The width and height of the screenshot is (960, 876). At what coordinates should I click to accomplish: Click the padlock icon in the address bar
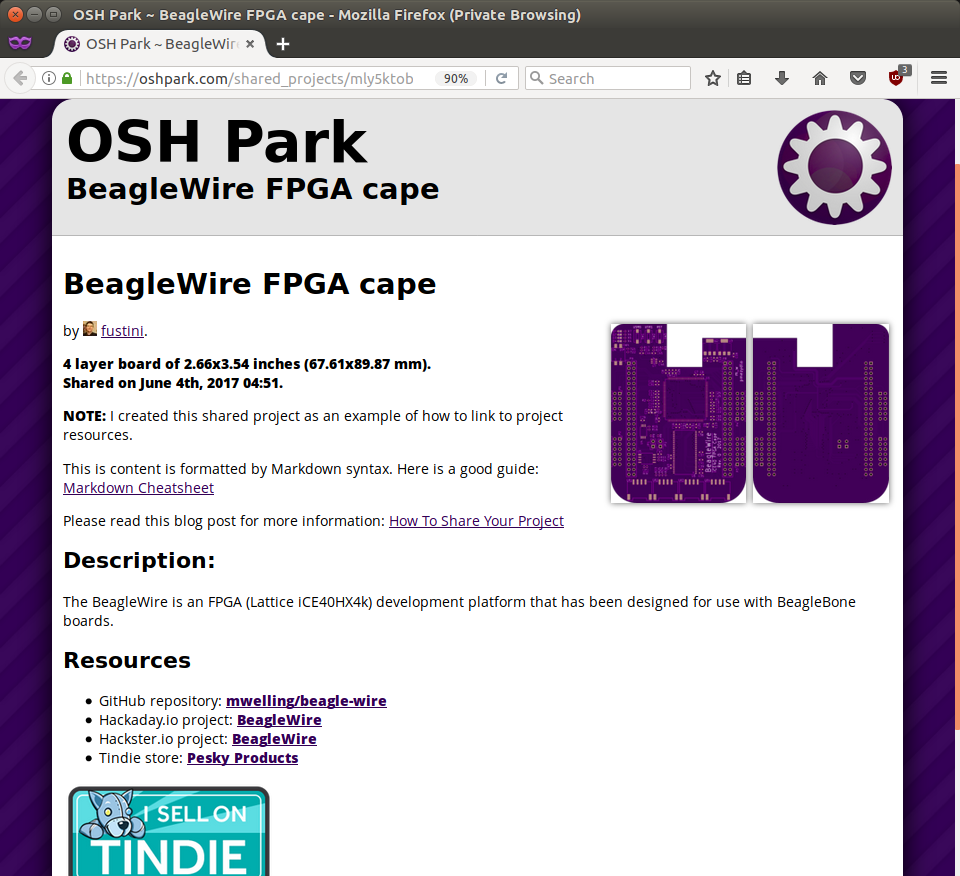click(x=66, y=77)
